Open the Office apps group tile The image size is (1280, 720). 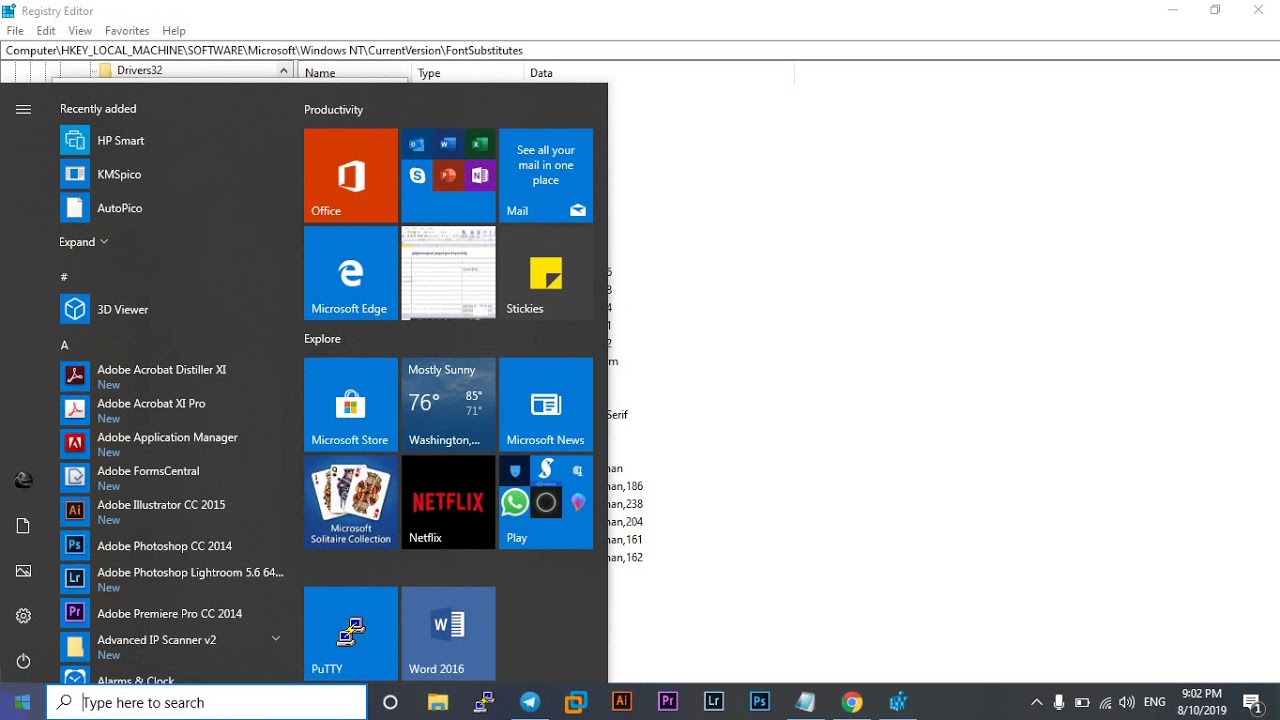tap(448, 175)
